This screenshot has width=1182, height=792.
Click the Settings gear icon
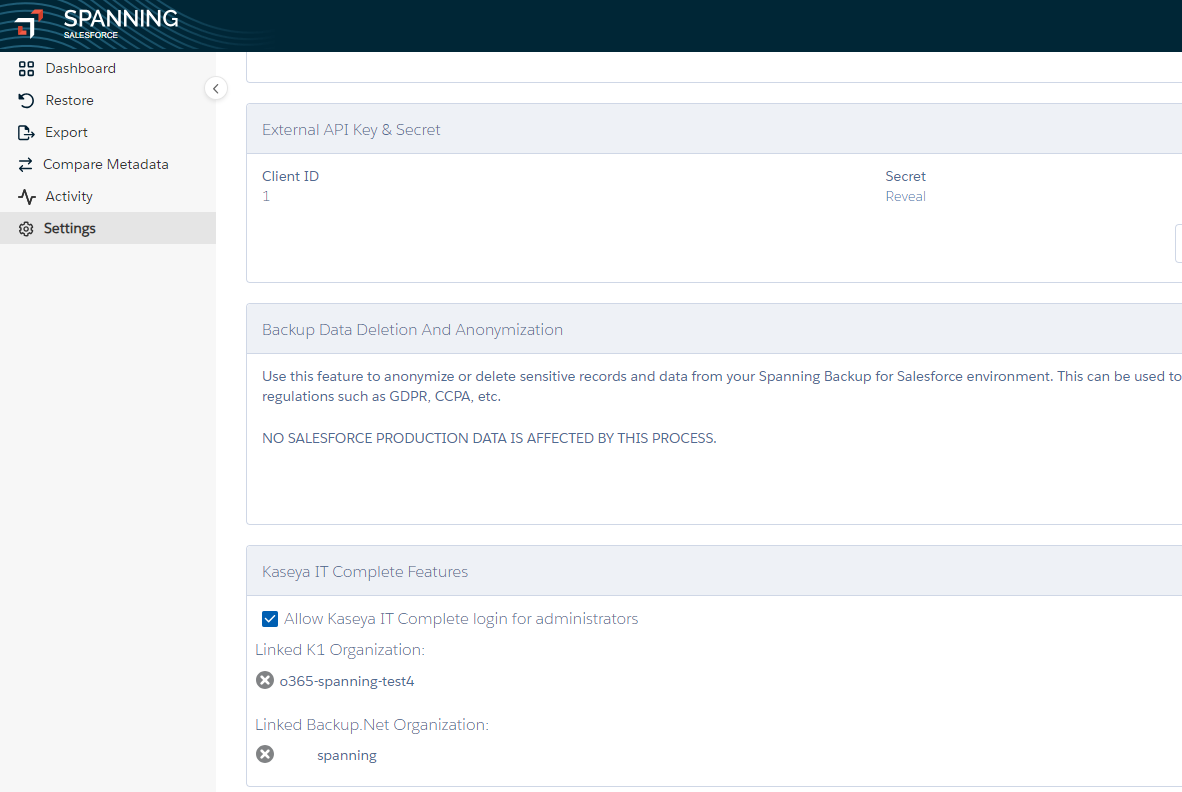click(26, 228)
